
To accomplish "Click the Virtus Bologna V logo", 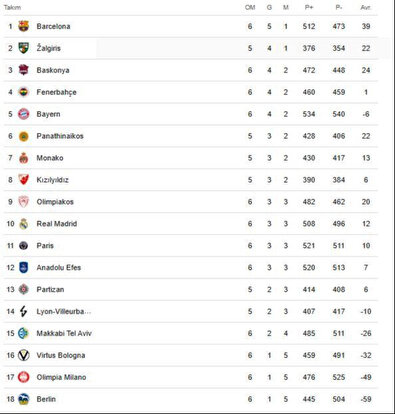I will [23, 355].
